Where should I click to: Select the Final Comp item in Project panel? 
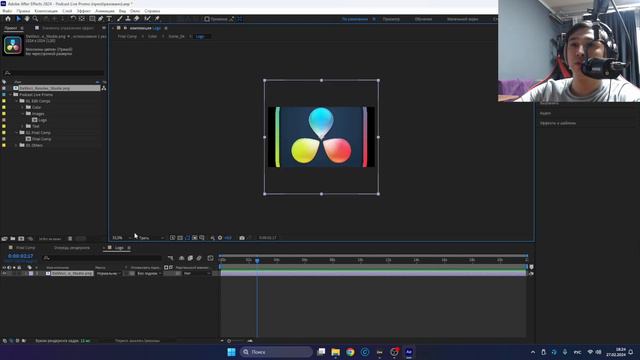tap(42, 139)
